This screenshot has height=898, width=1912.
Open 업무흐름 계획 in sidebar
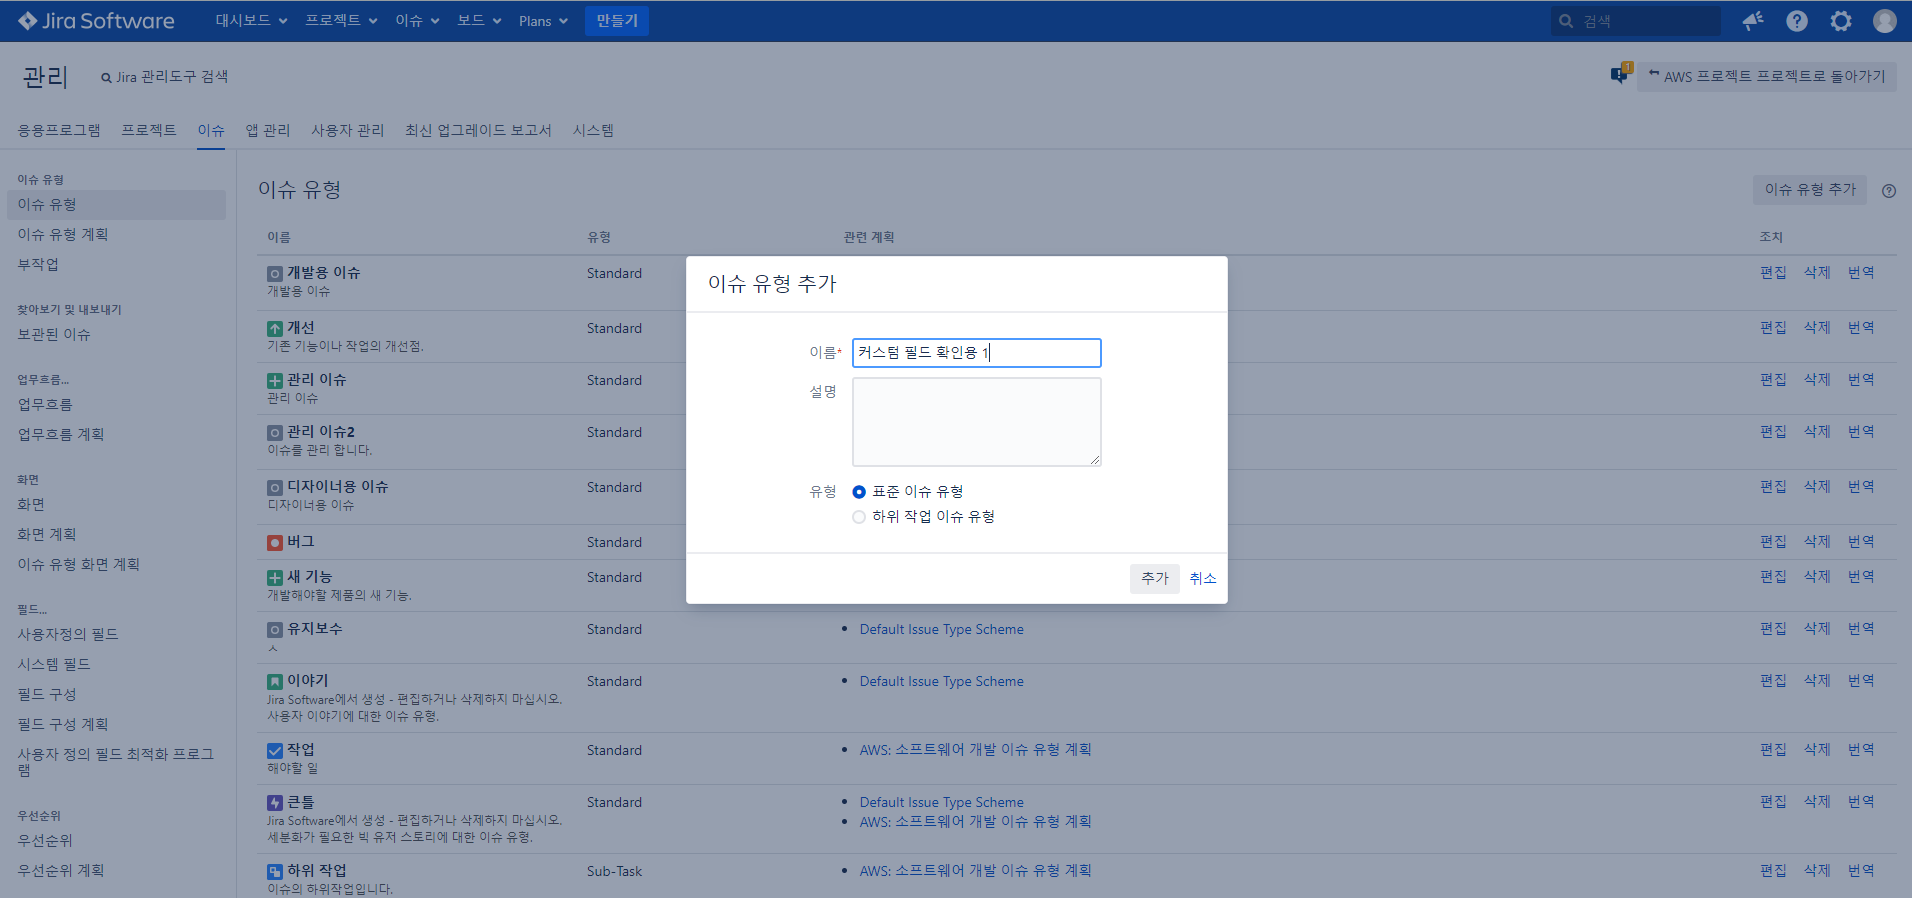tap(61, 434)
